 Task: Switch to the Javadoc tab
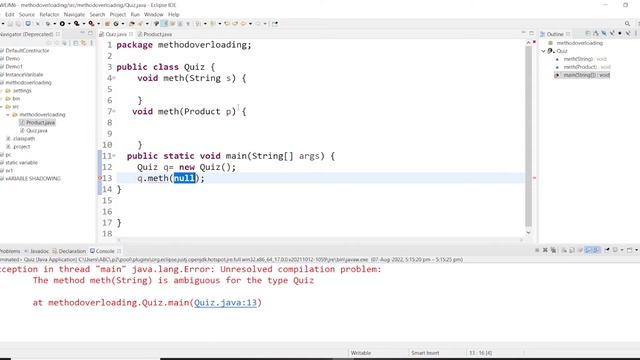pyautogui.click(x=36, y=251)
